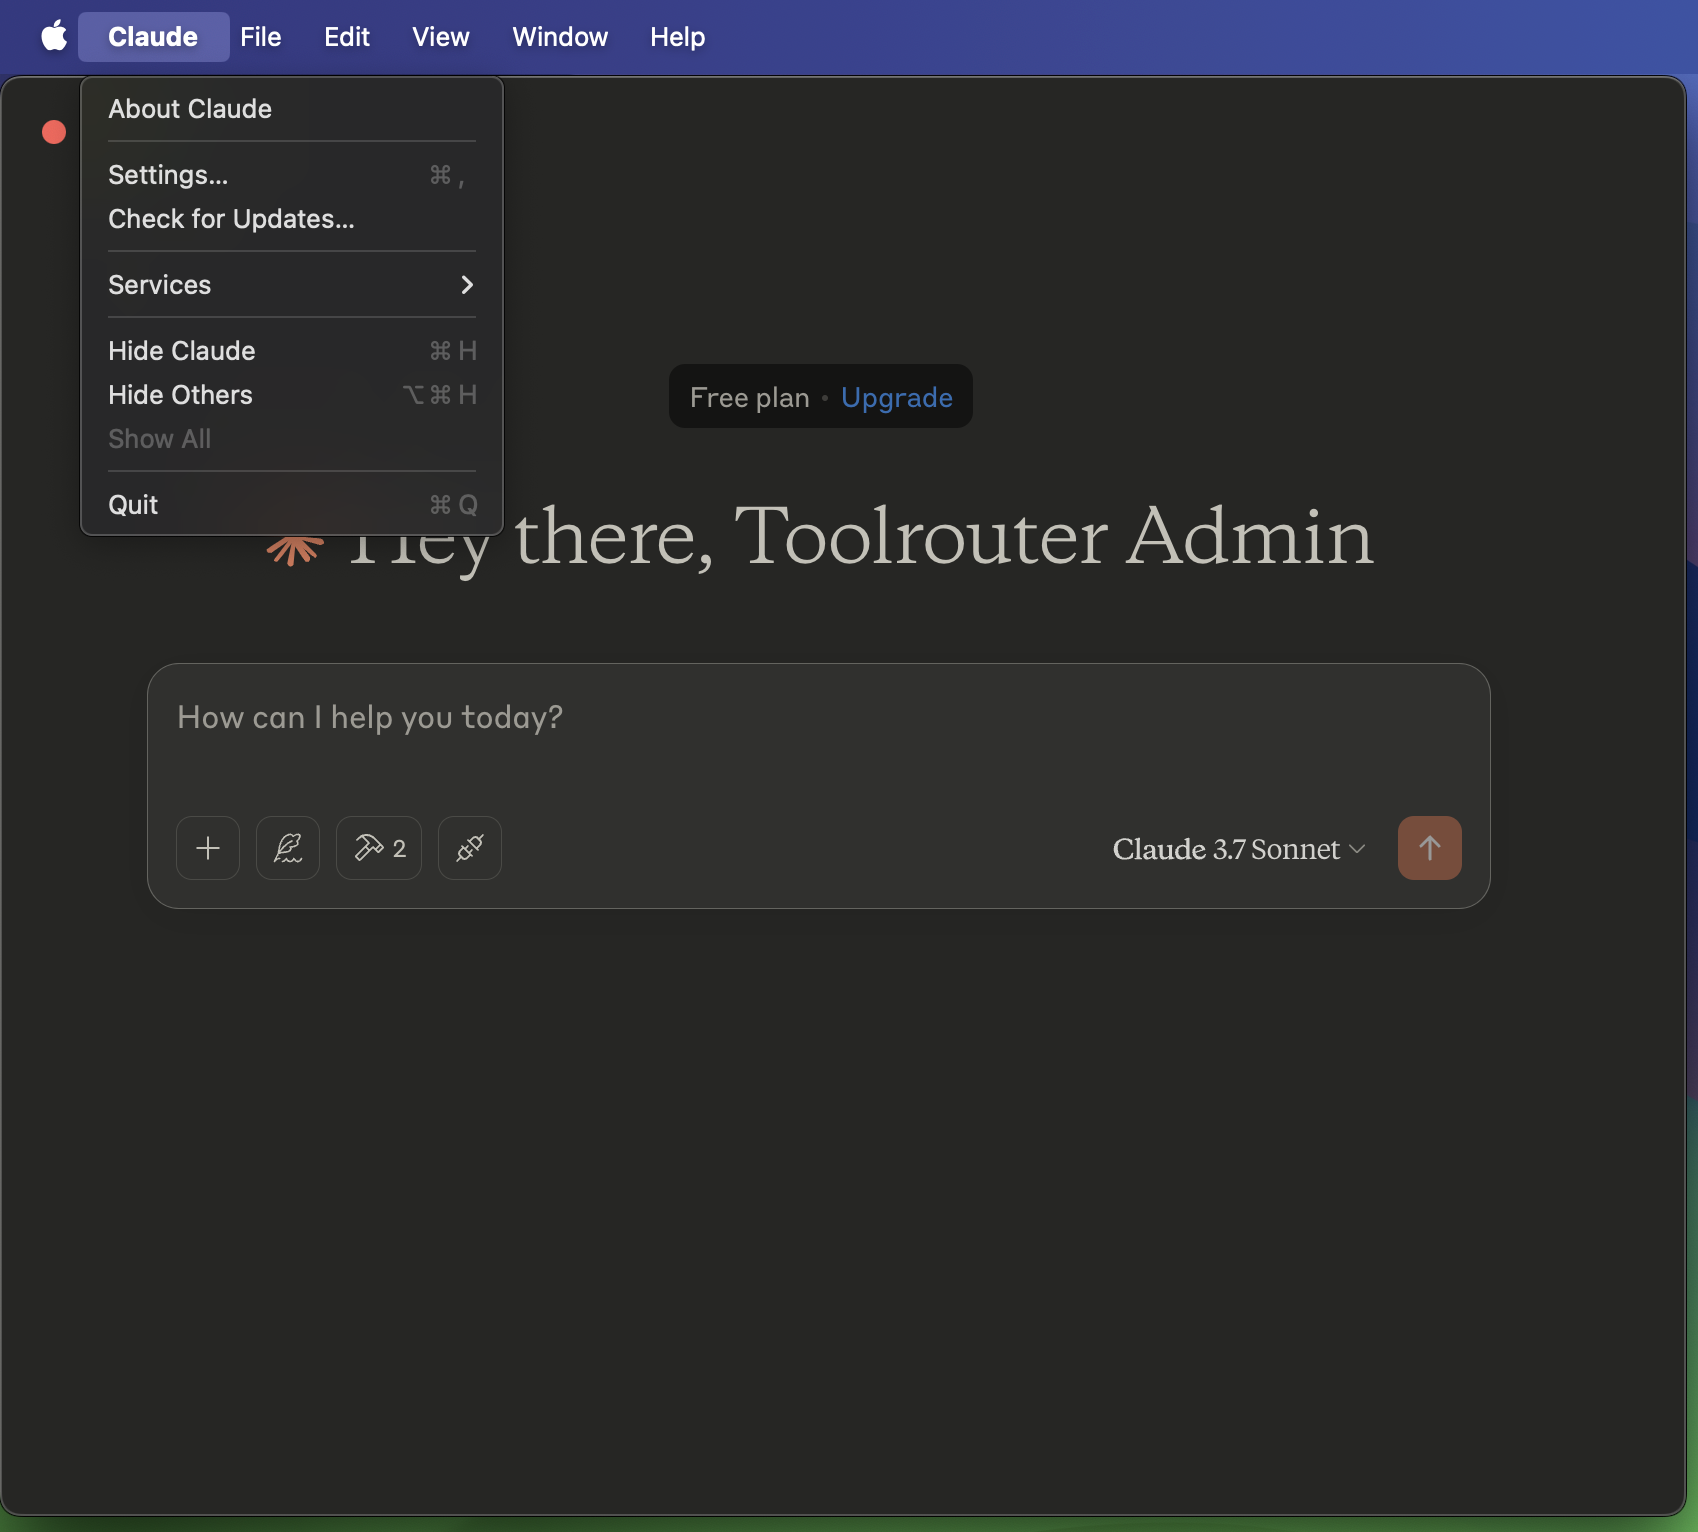Select Hide Claude

pos(292,351)
